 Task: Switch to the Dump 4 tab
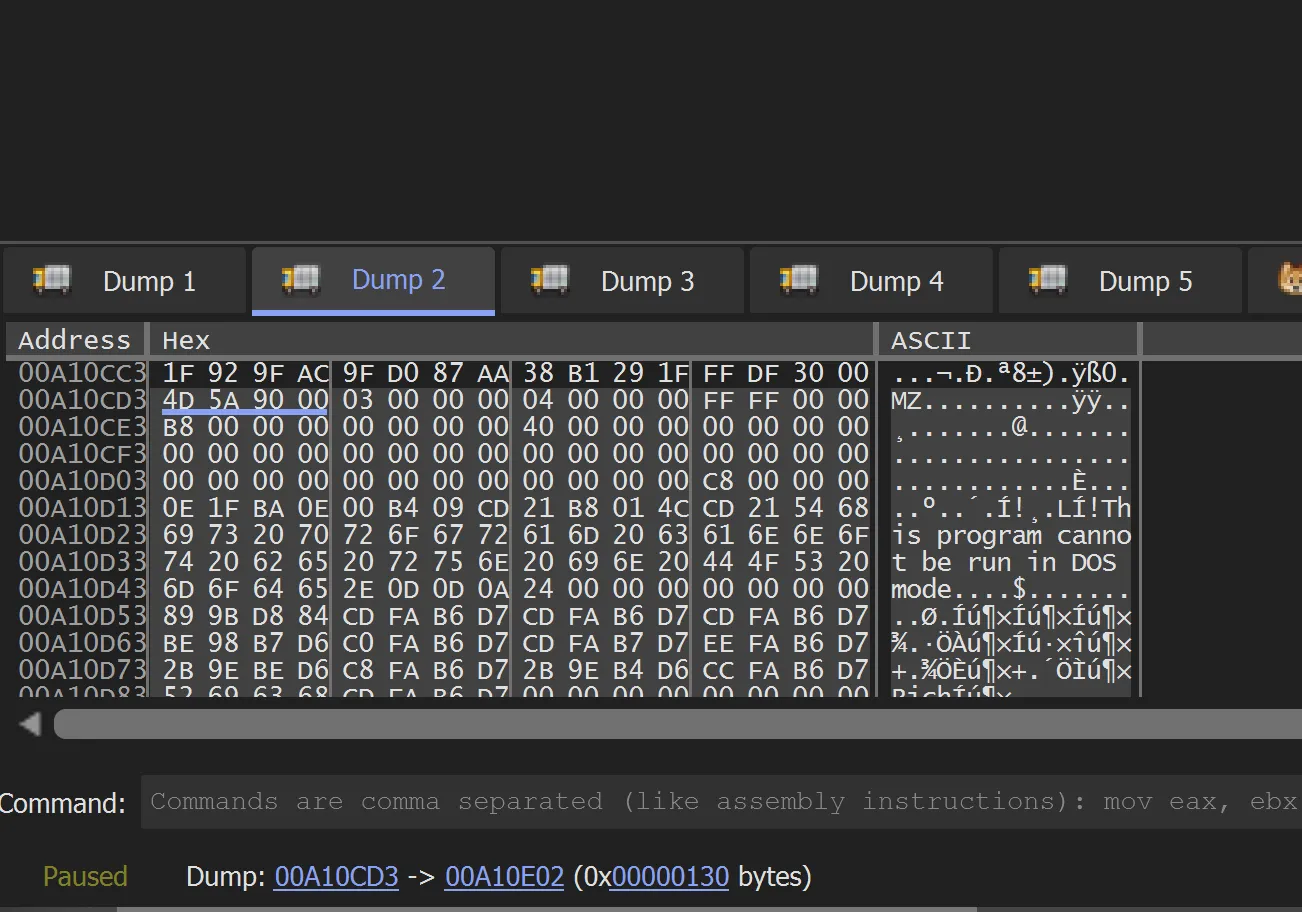pos(871,281)
